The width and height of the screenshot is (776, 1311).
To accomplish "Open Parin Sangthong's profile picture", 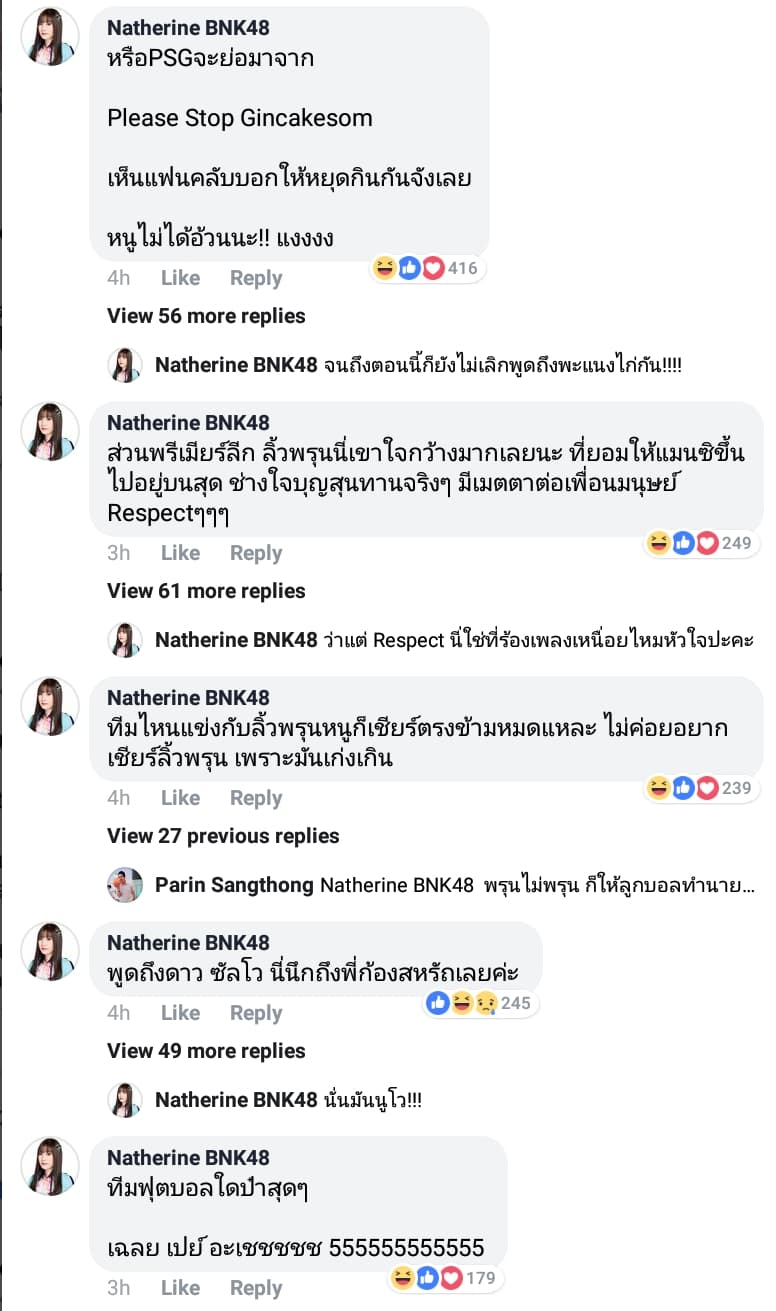I will pyautogui.click(x=125, y=885).
